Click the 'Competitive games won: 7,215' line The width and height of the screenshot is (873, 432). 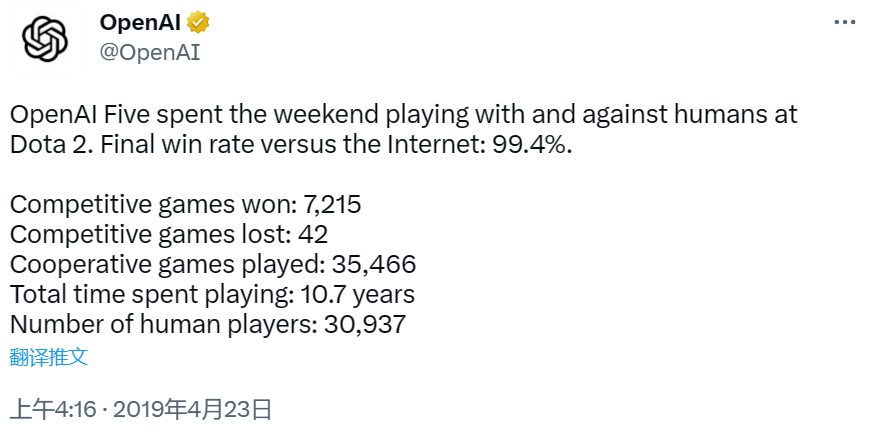185,205
